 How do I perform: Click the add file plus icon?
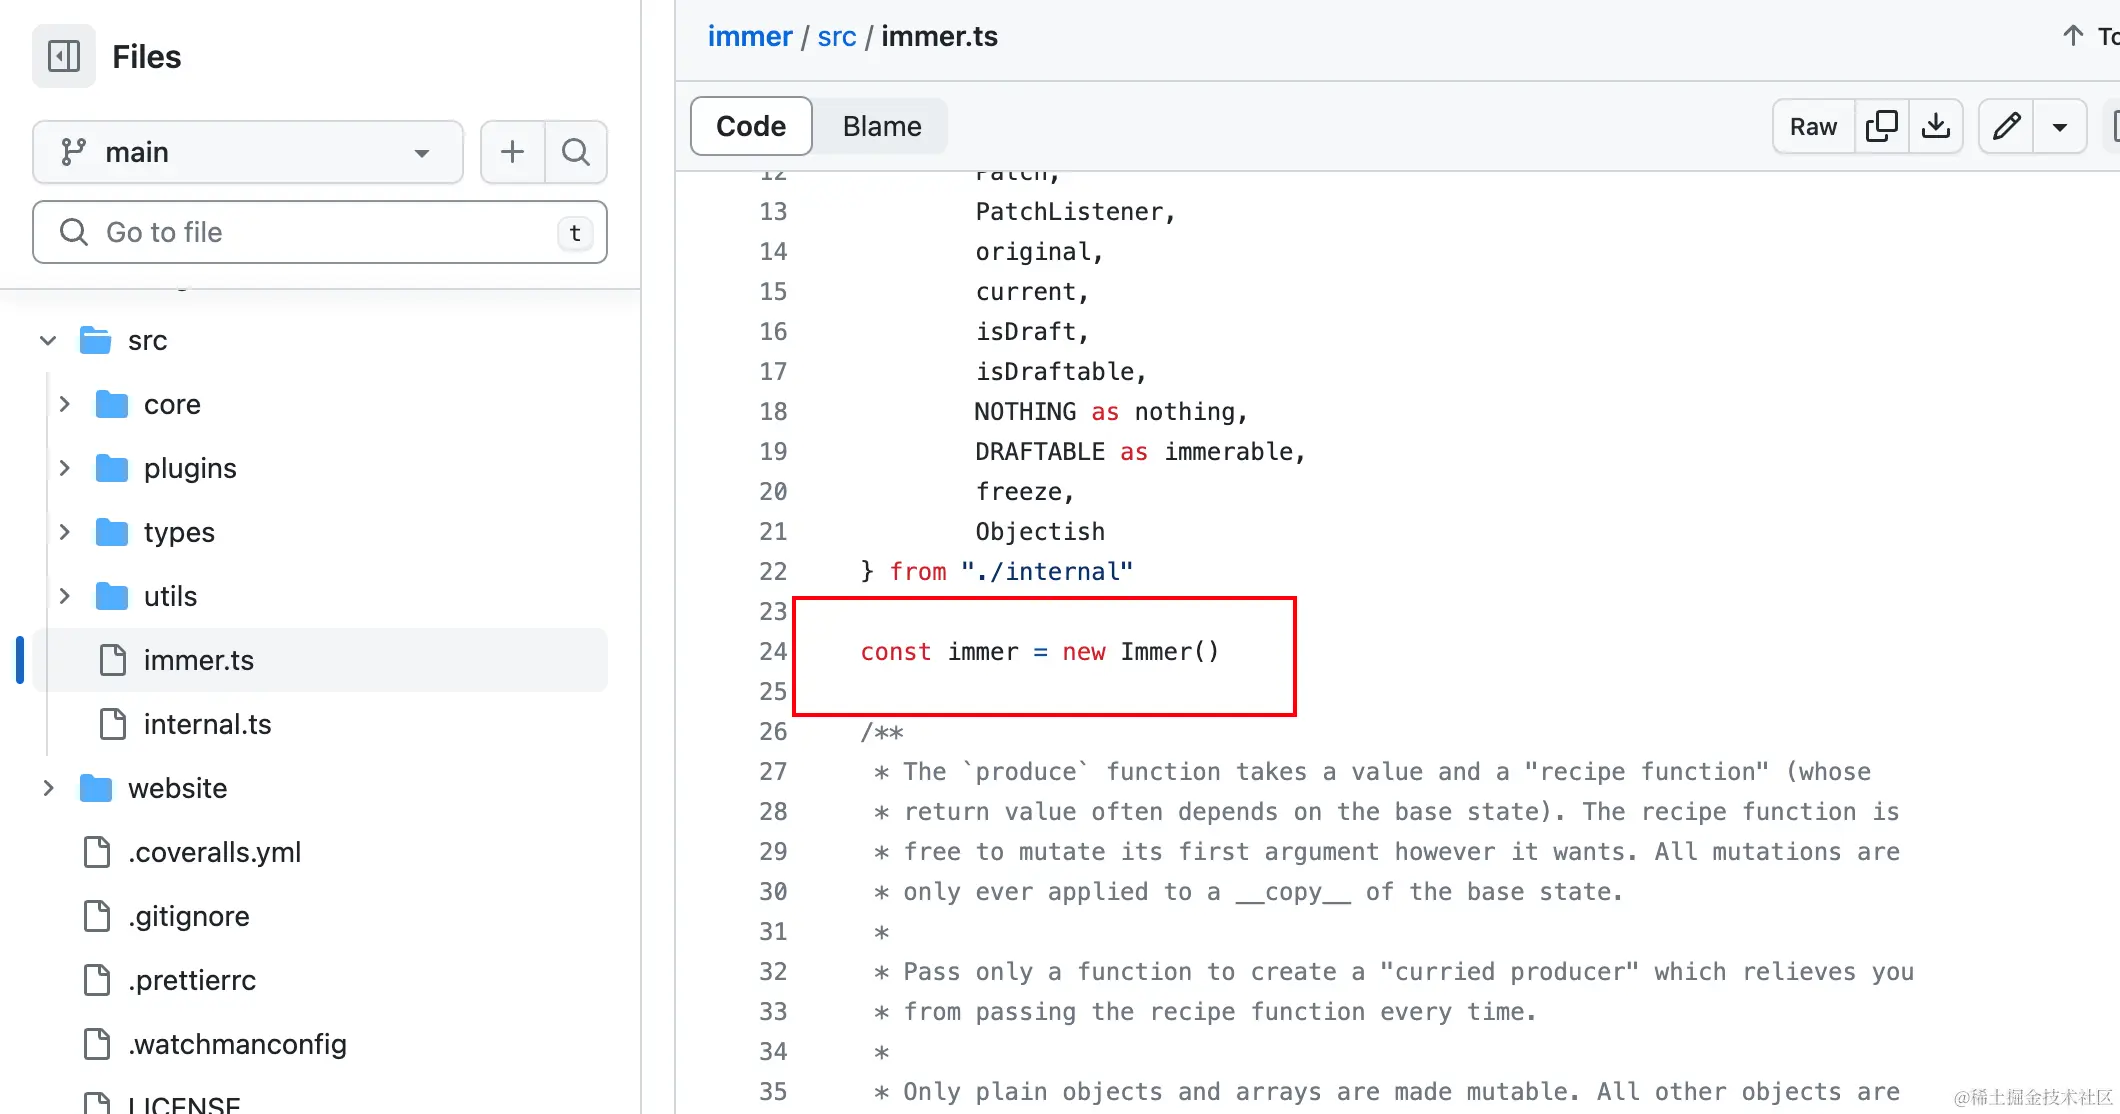(x=512, y=152)
